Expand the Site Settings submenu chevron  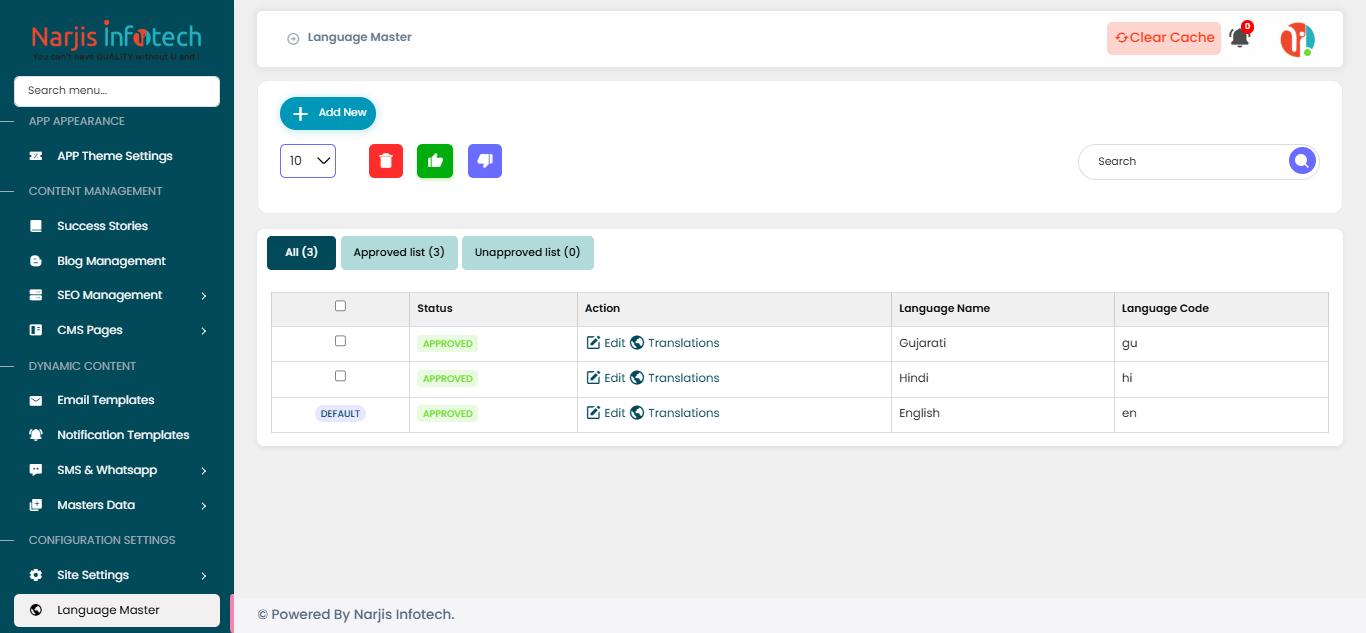click(x=204, y=576)
